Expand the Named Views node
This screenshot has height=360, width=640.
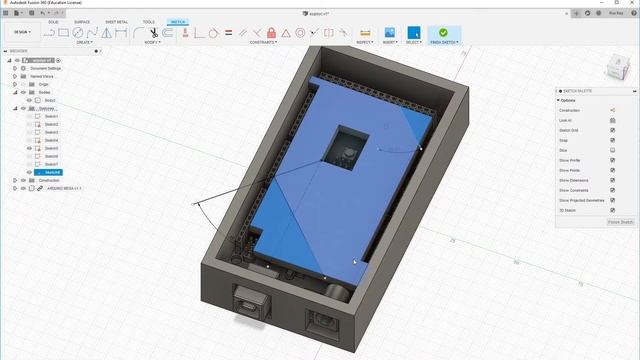pyautogui.click(x=15, y=76)
